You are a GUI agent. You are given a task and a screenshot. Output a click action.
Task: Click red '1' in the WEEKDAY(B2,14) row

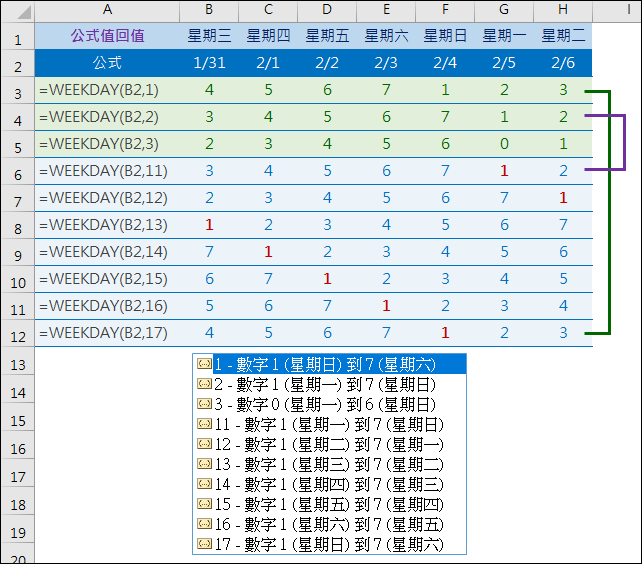268,252
